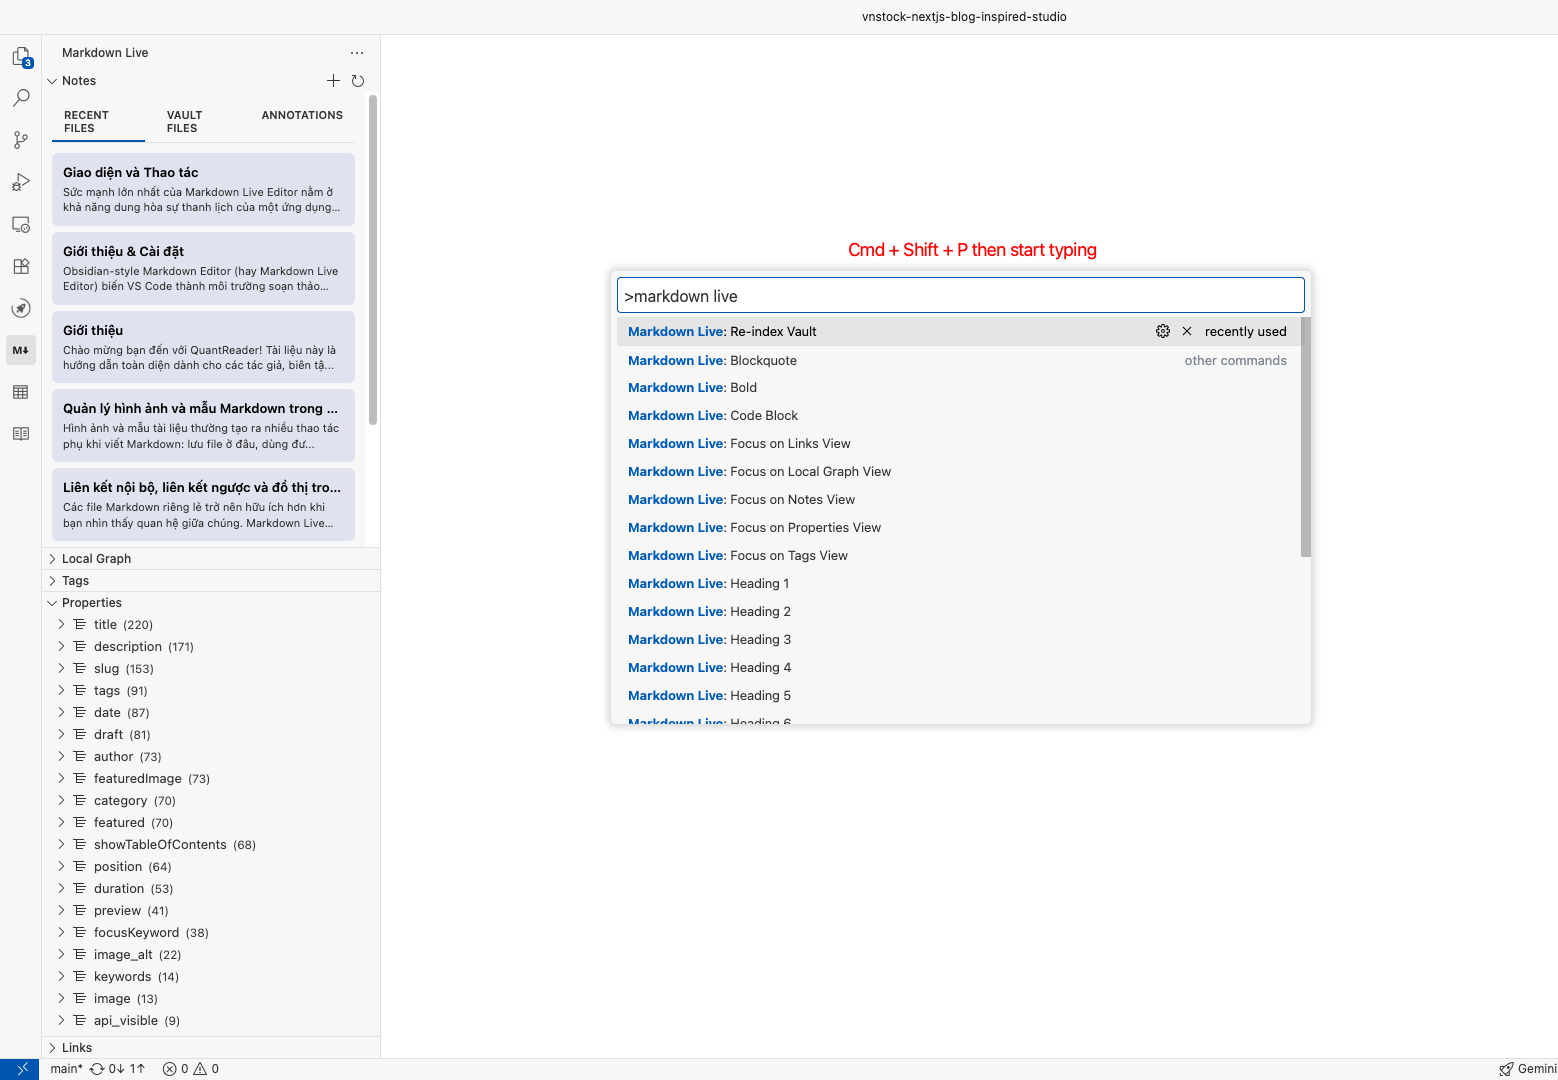Open note Quản lý hình ảnh và mẫu Markdown
This screenshot has height=1080, width=1558.
tap(203, 425)
